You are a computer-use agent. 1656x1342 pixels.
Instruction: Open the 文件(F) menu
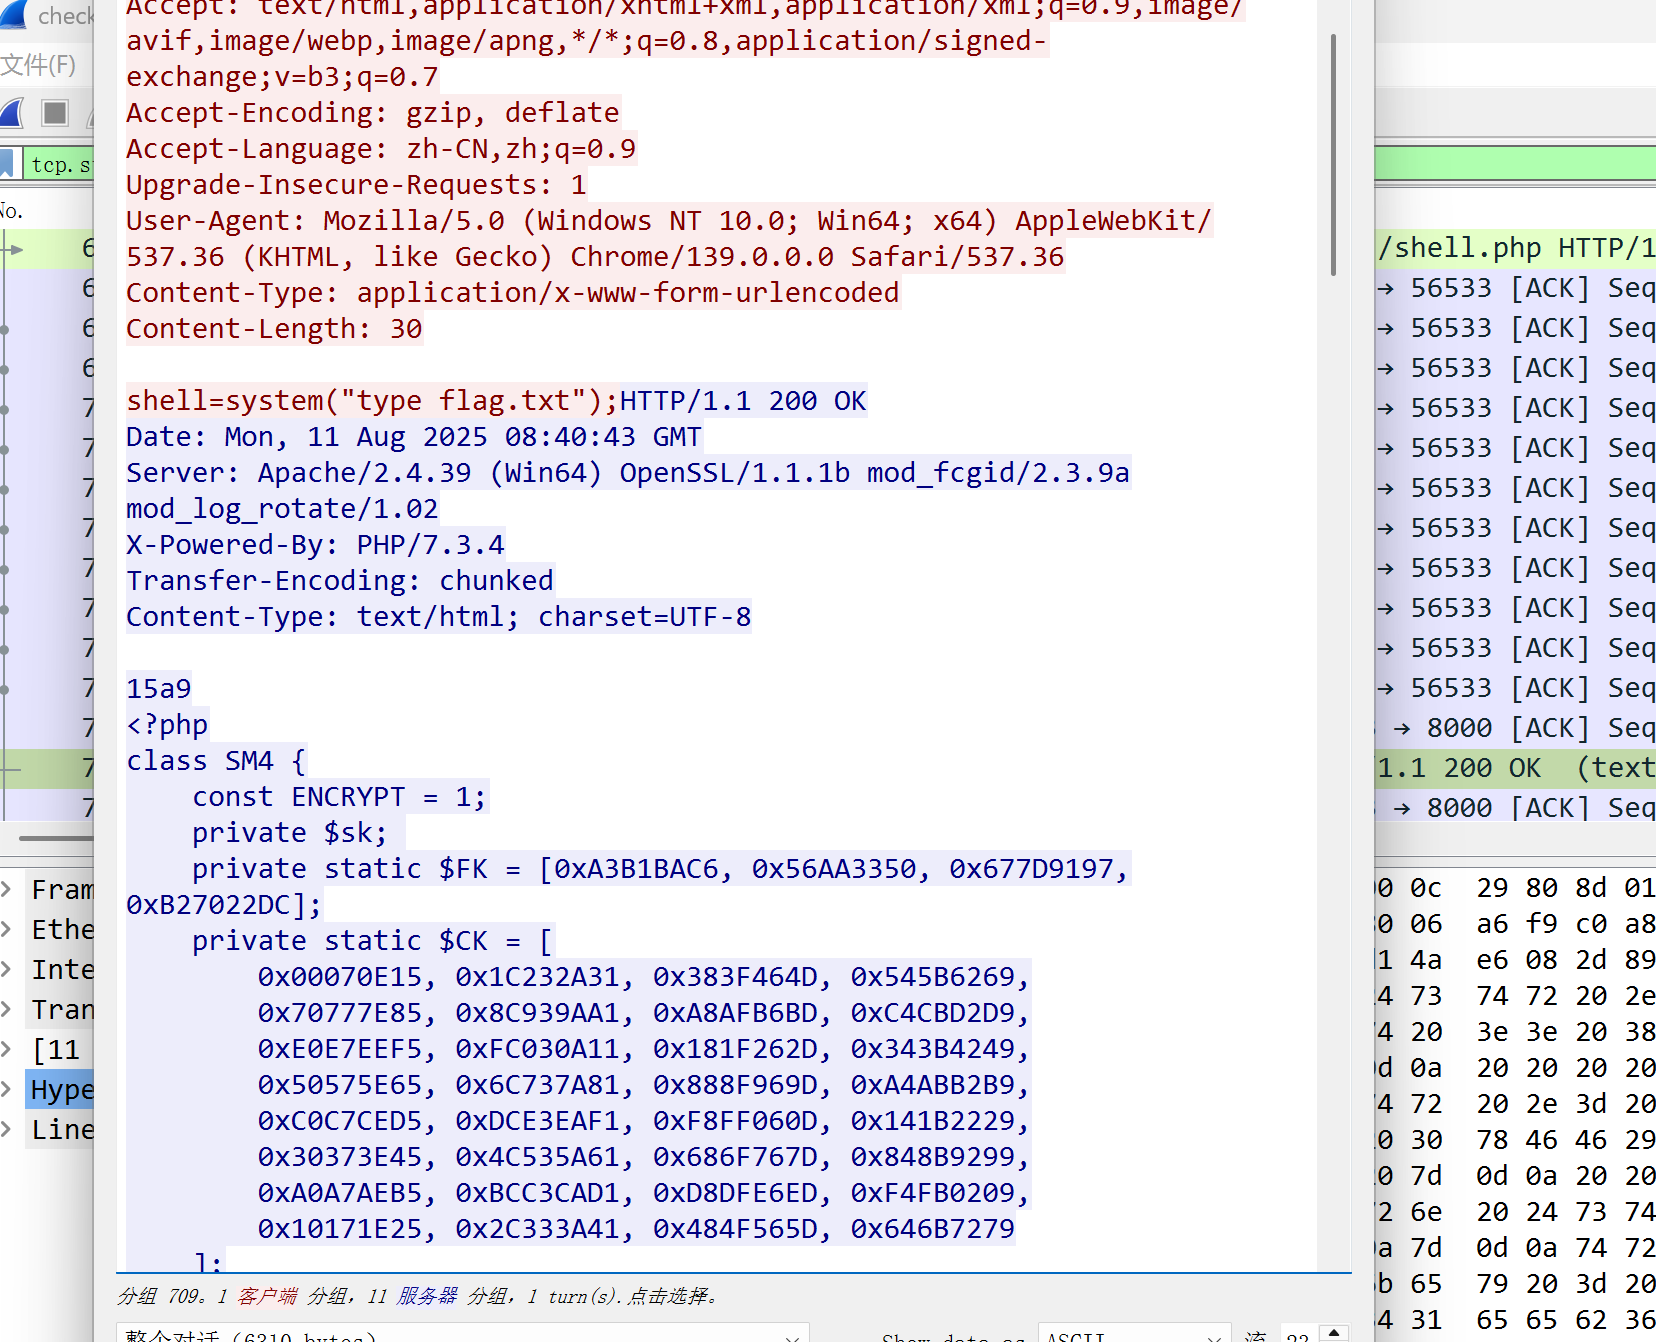pos(38,65)
